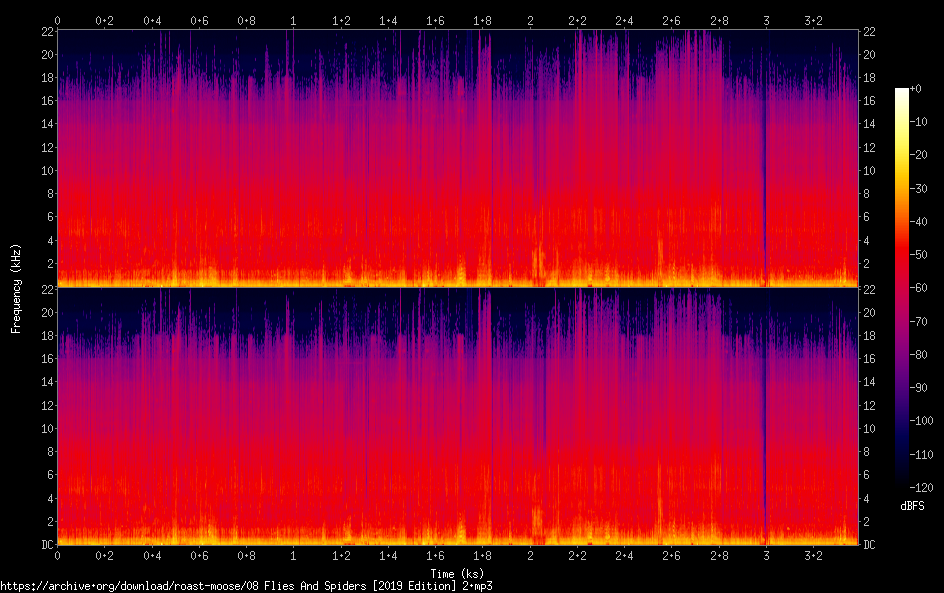Click the 0 tick on the top time axis

57,19
